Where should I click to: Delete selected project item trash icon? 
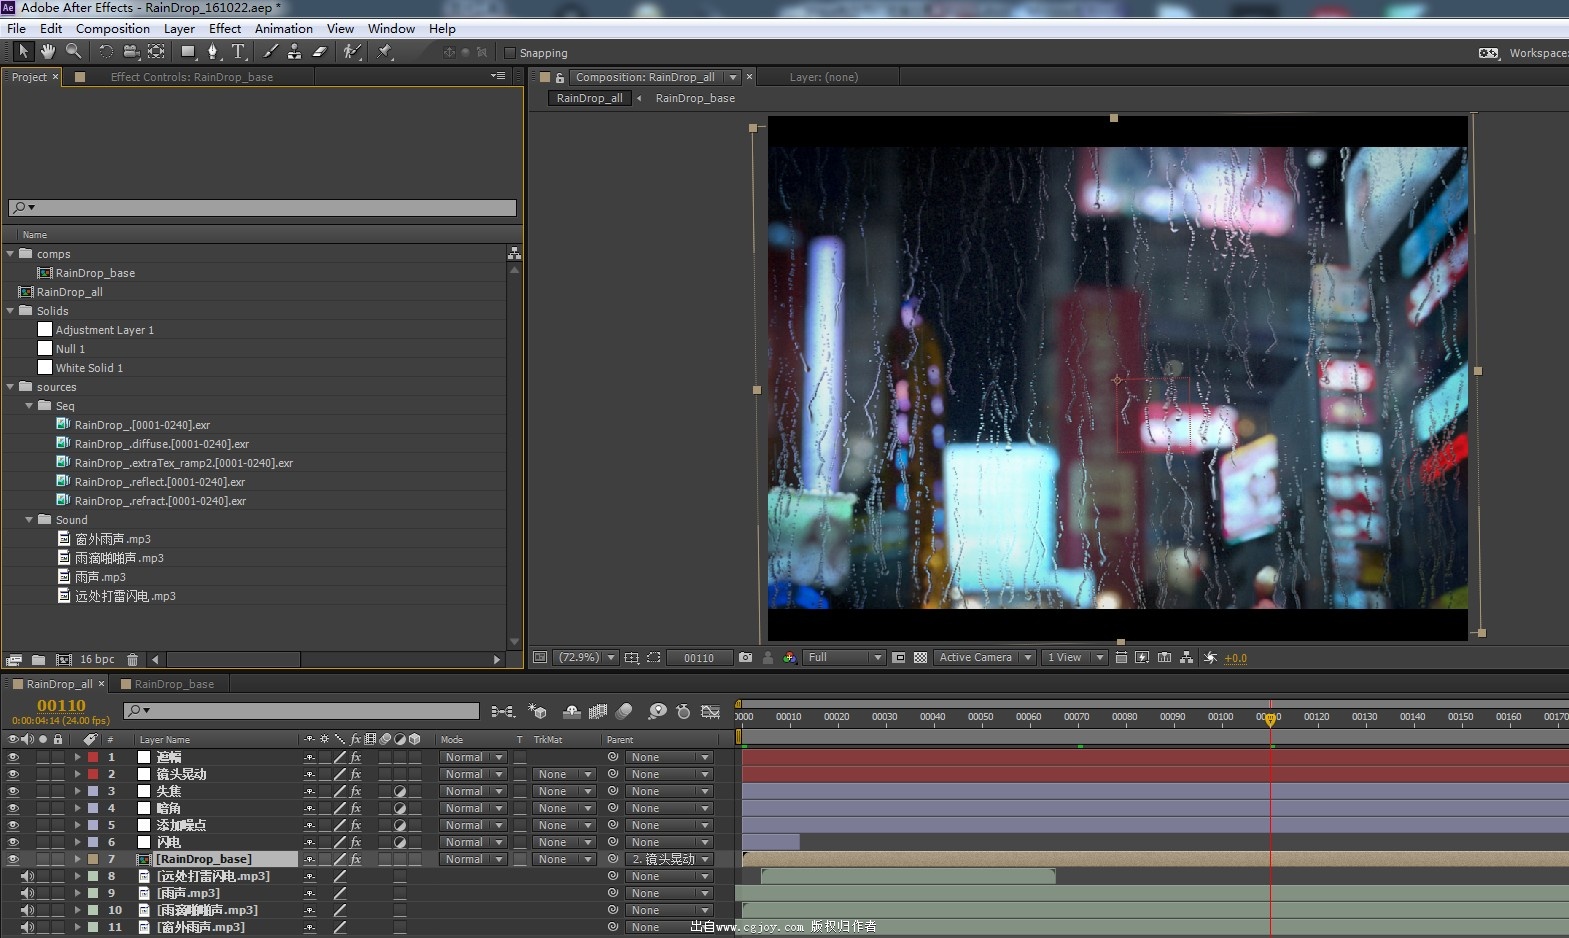(x=133, y=660)
